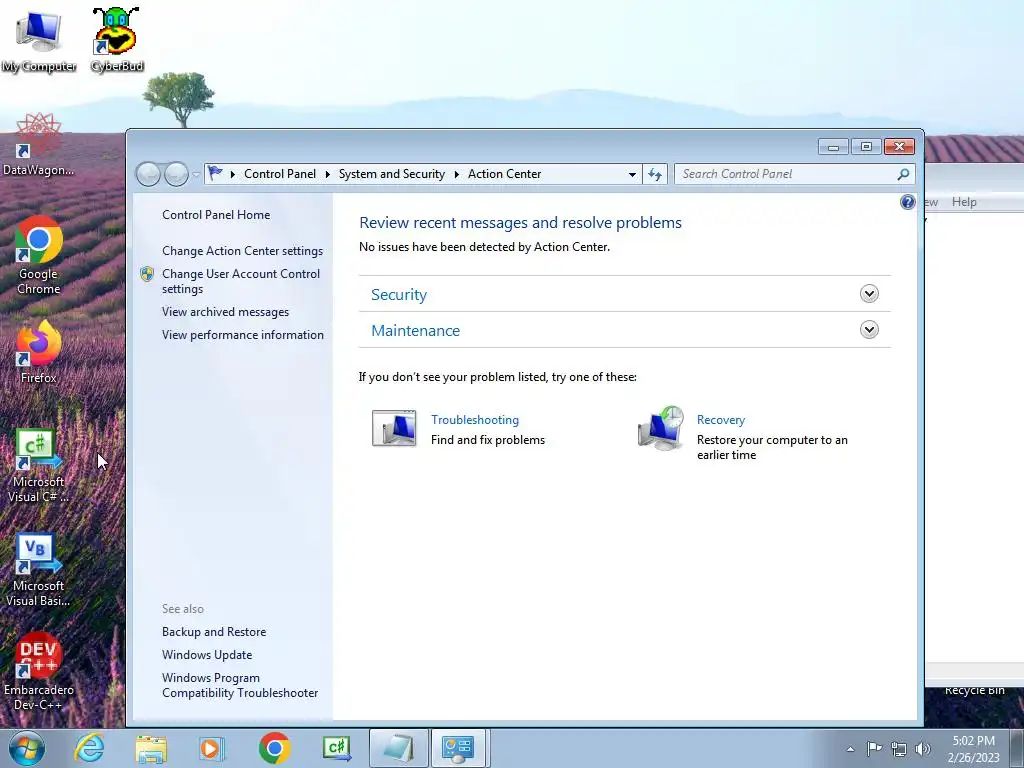Click Control Panel in the breadcrumb
1024x768 pixels.
tap(280, 174)
